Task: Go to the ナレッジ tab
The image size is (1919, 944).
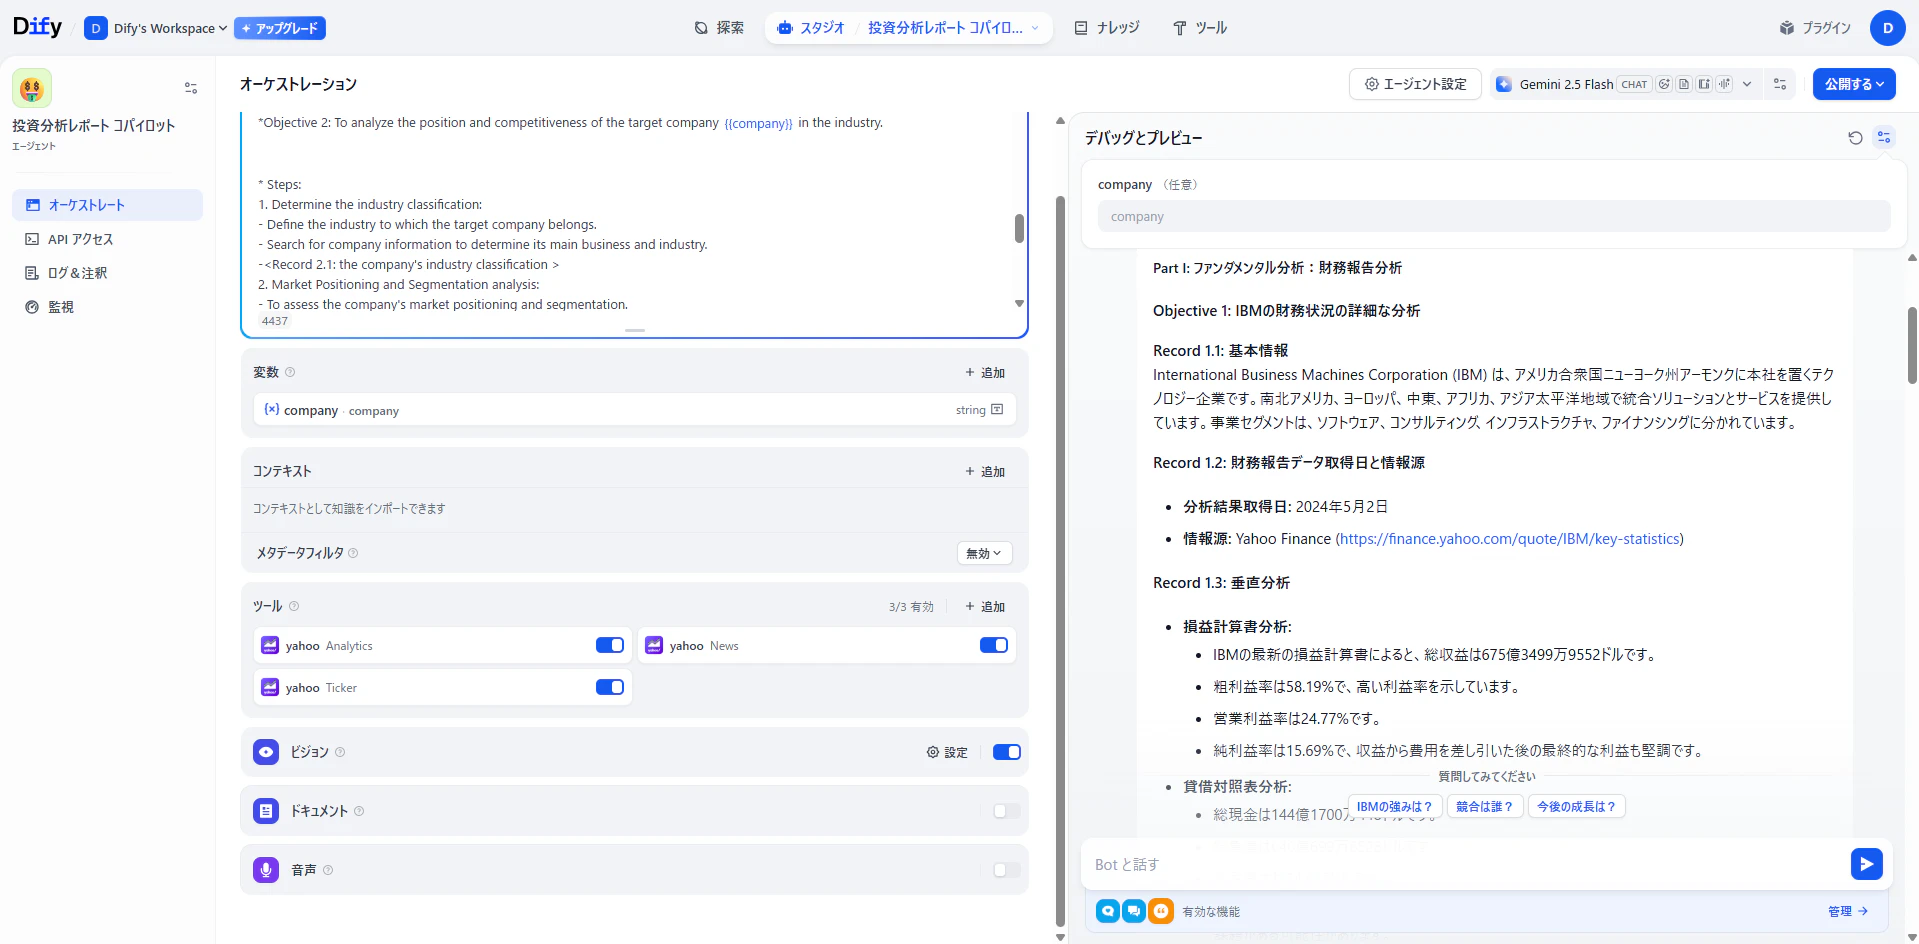Action: click(x=1107, y=28)
